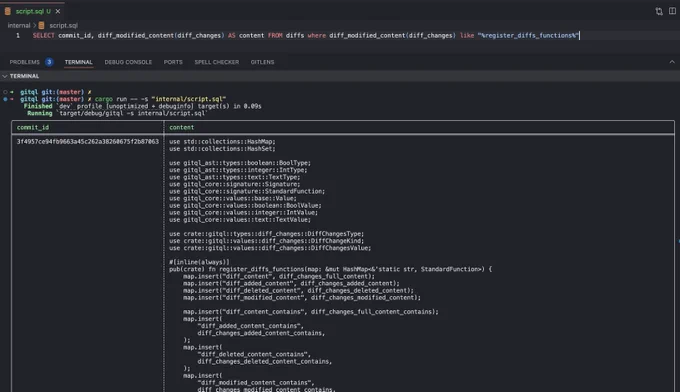Close the script.sql editor tab
Viewport: 680px width, 392px height.
[x=58, y=11]
